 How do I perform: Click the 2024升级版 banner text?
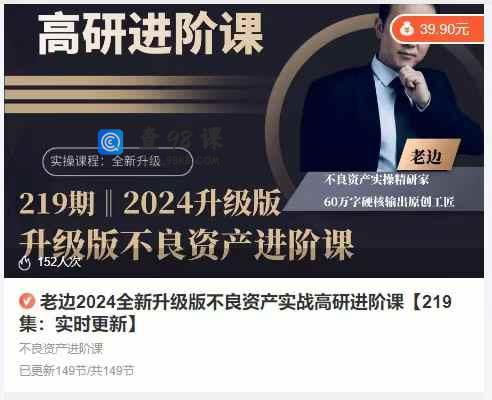click(201, 203)
